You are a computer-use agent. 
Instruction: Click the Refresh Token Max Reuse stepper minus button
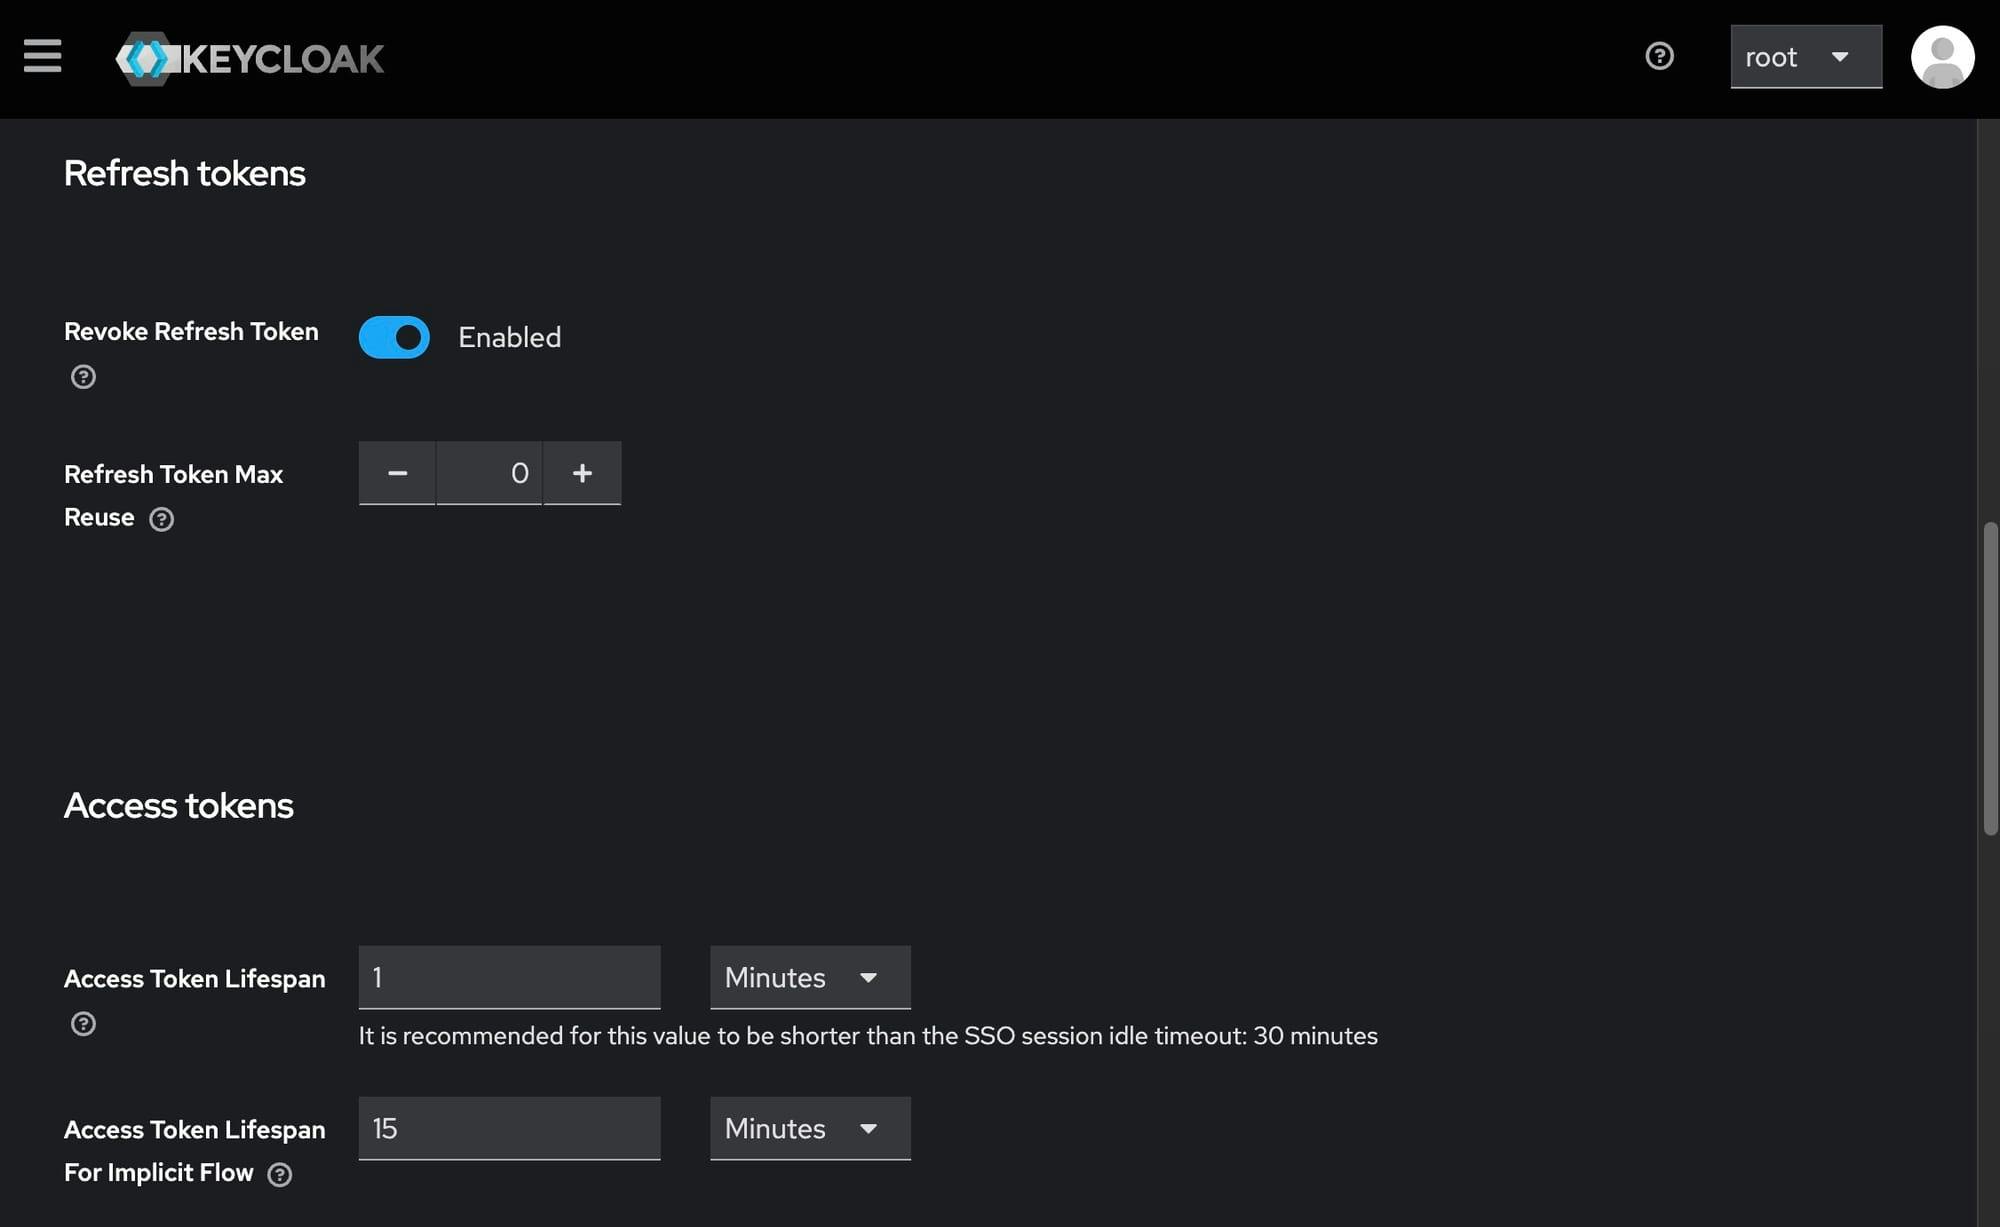[397, 473]
